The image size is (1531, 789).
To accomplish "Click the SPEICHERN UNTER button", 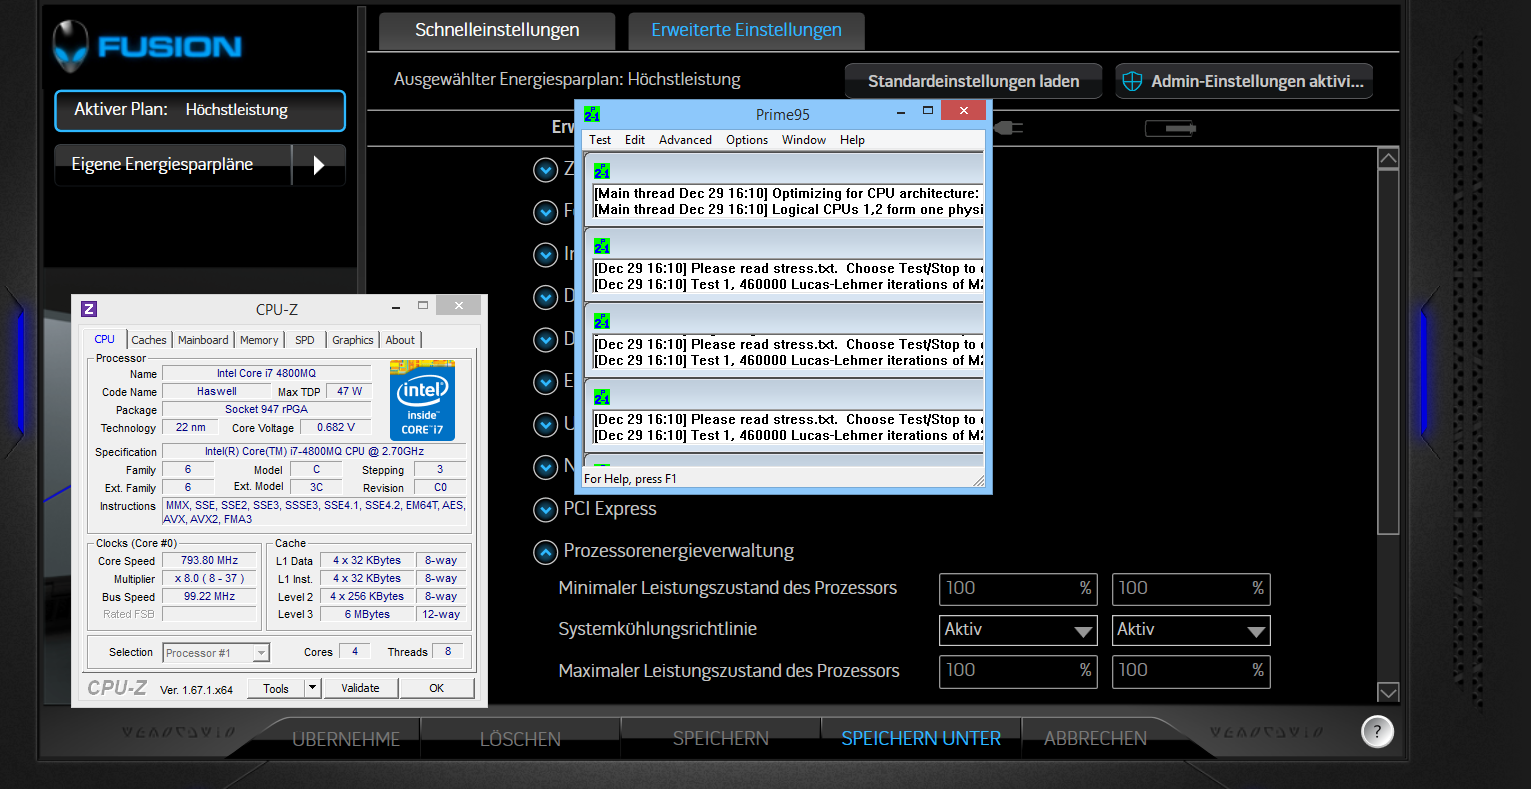I will (921, 739).
